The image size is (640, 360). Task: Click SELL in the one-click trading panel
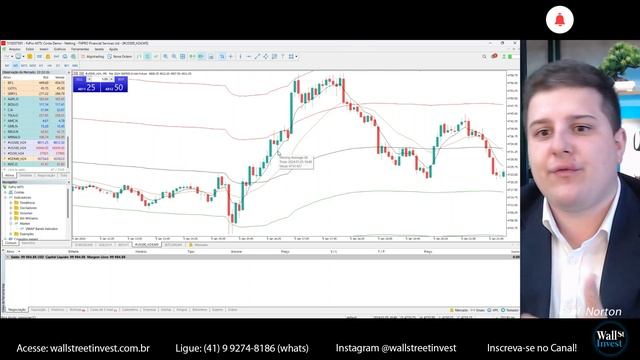(80, 79)
